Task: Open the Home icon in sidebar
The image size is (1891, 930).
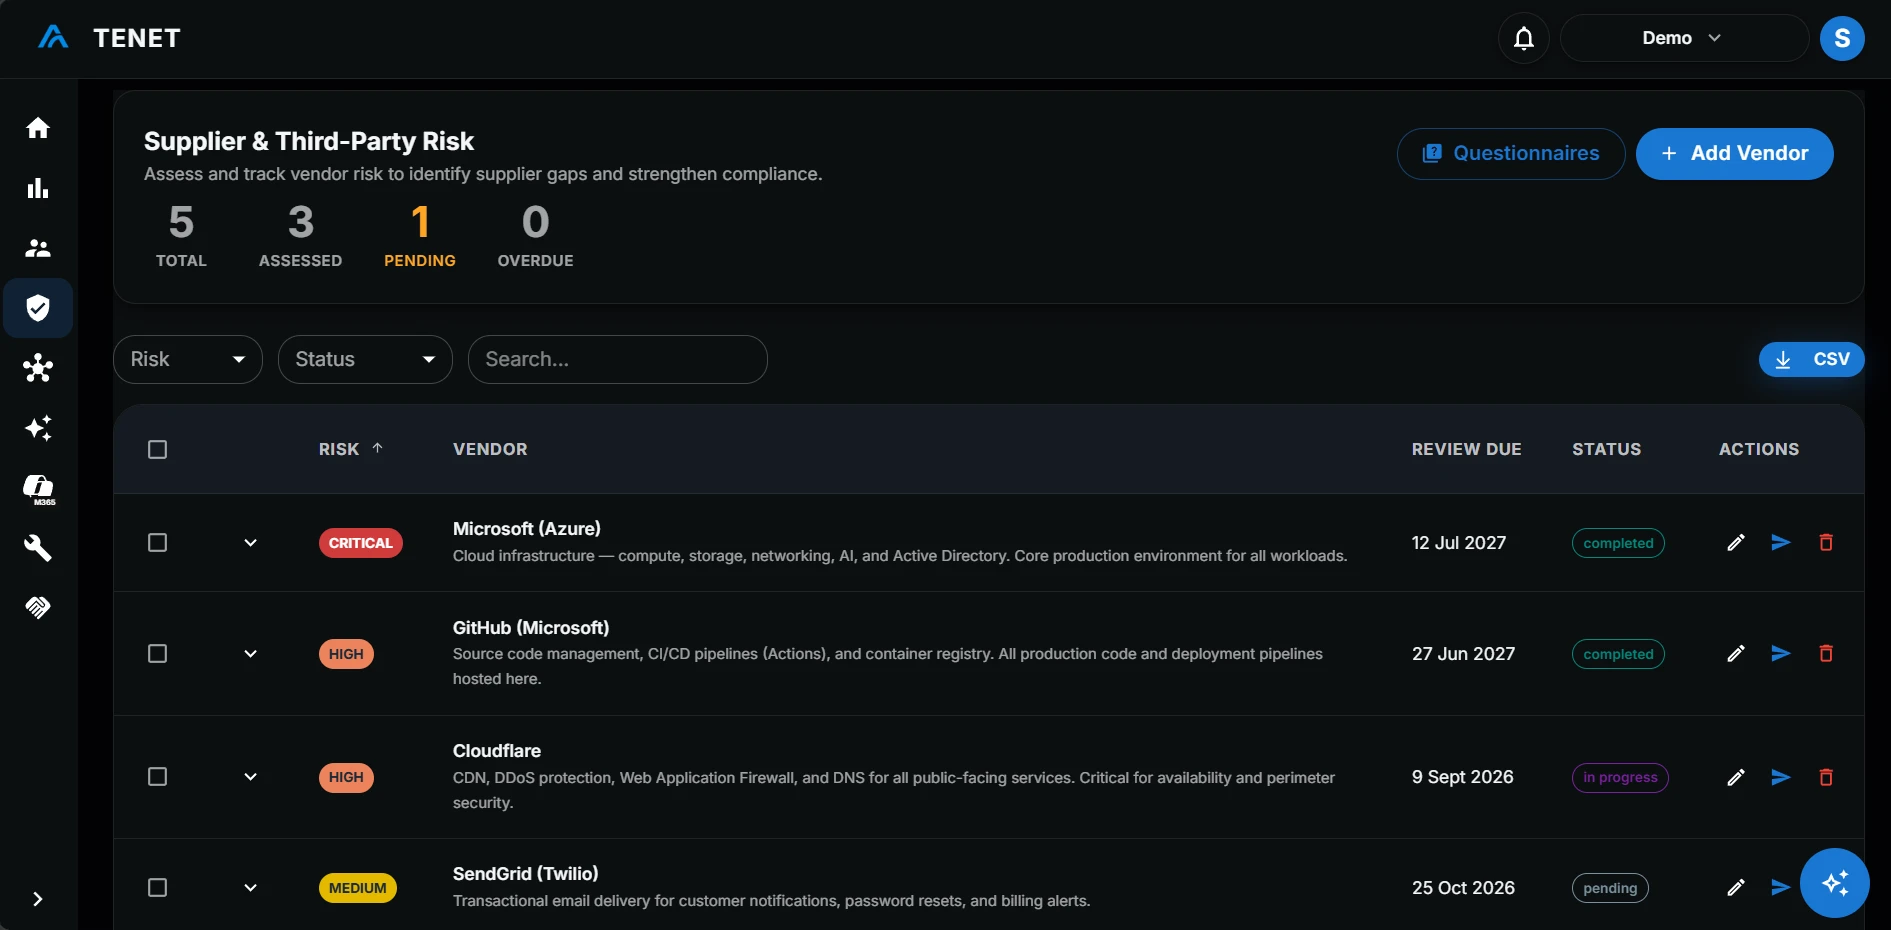Action: tap(38, 128)
